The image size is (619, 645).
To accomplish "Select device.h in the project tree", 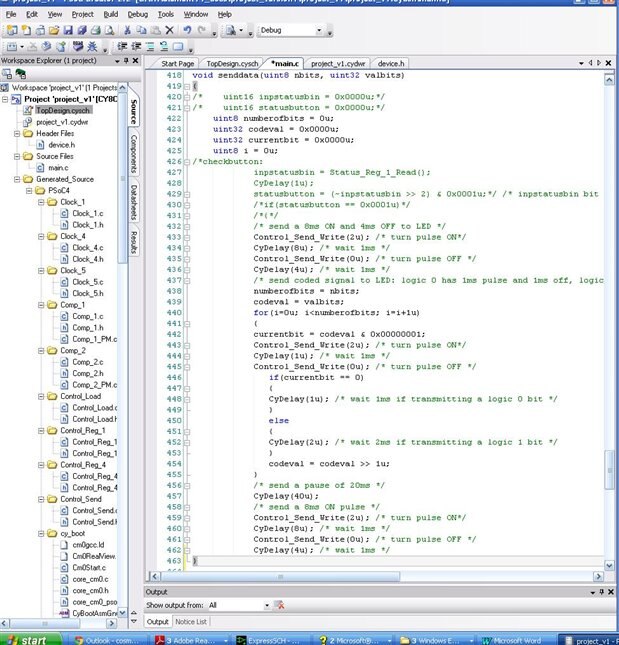I will pos(60,144).
